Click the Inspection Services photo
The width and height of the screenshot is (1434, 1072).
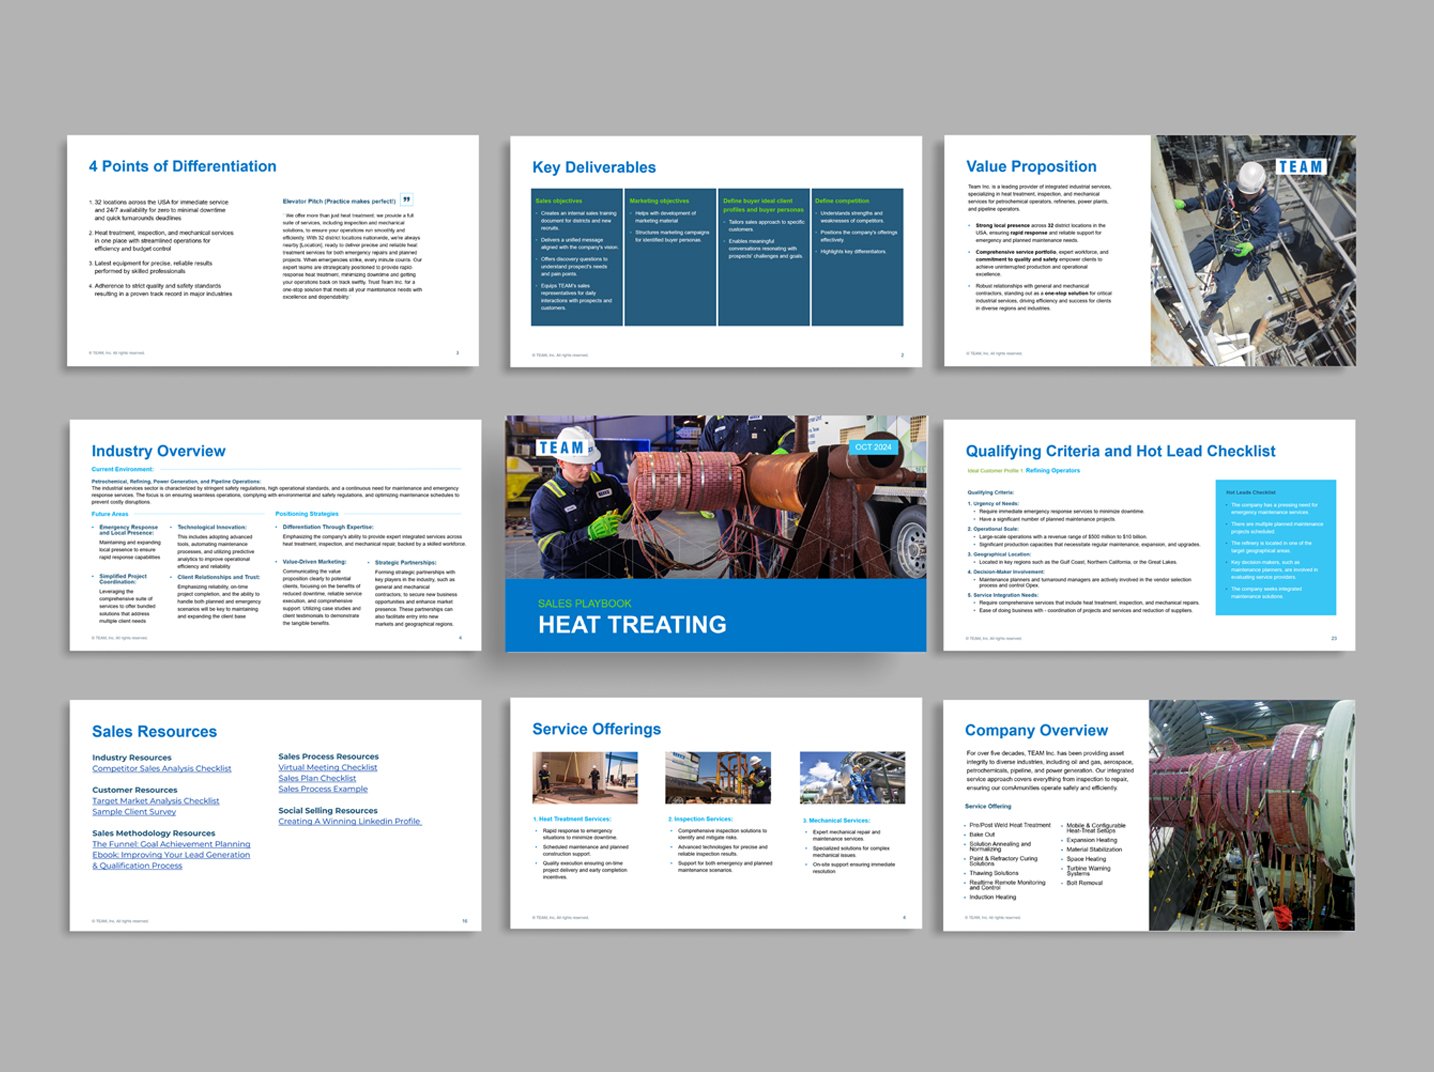717,778
